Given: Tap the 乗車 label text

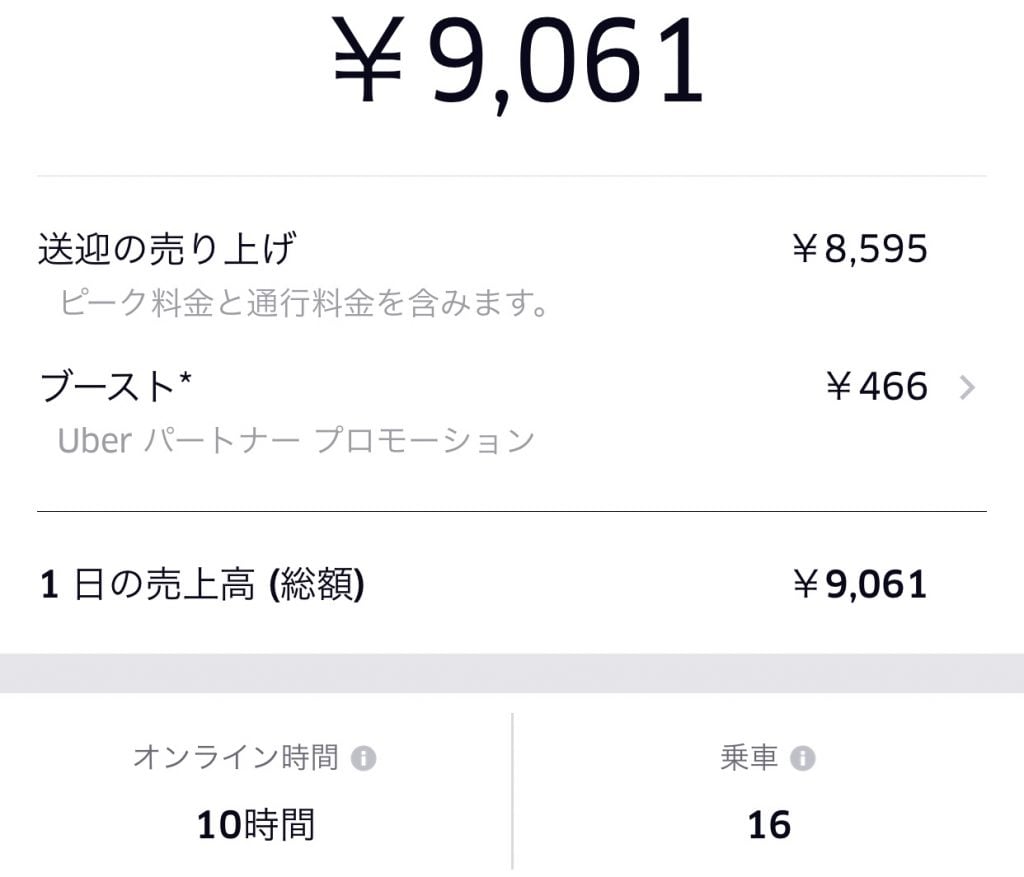Looking at the screenshot, I should point(749,758).
